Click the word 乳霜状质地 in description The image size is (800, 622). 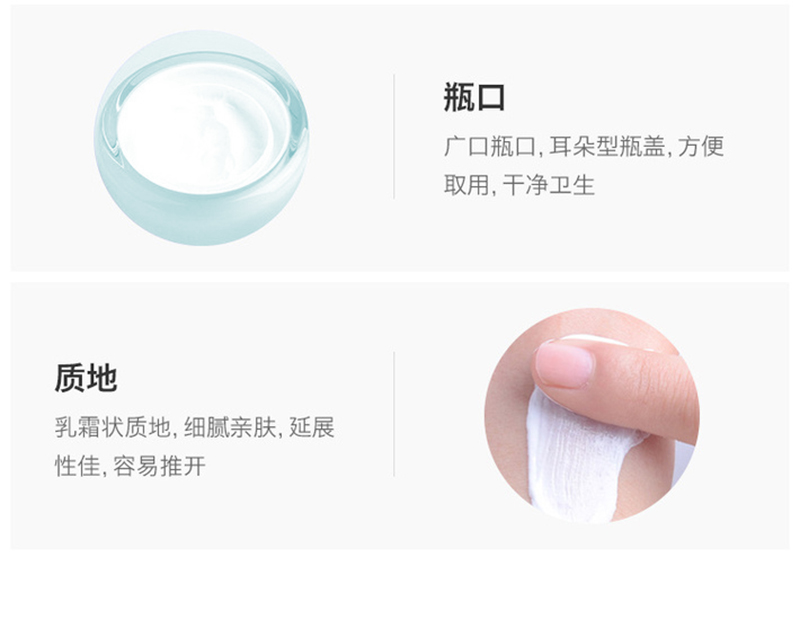pyautogui.click(x=112, y=427)
